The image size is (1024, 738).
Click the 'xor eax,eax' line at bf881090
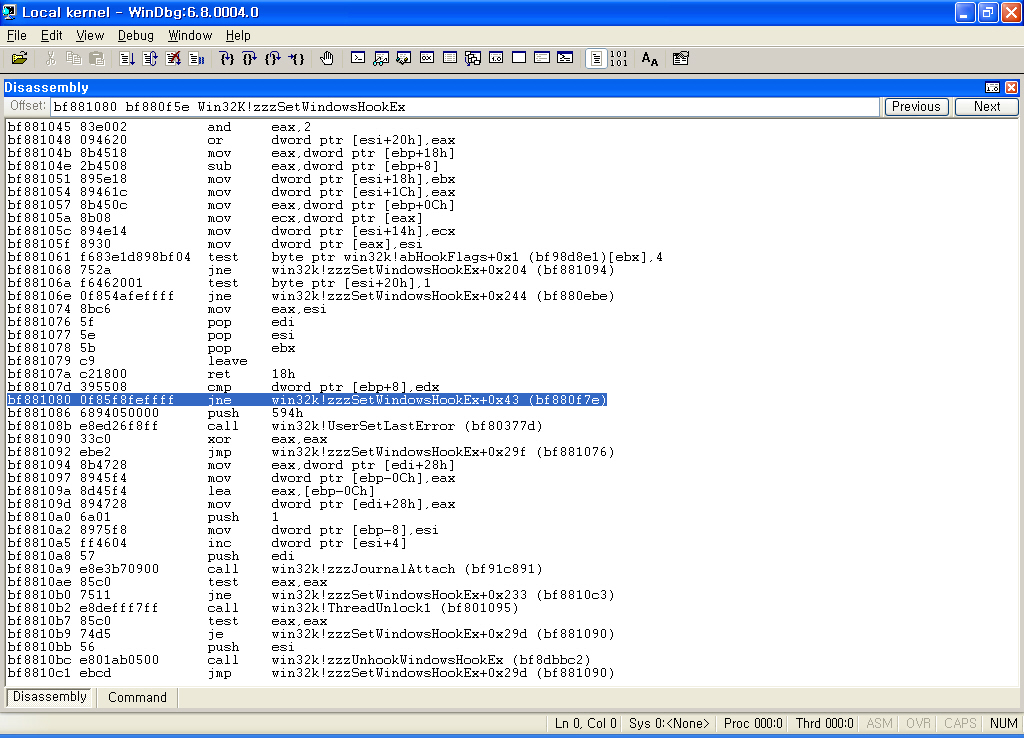click(x=167, y=439)
